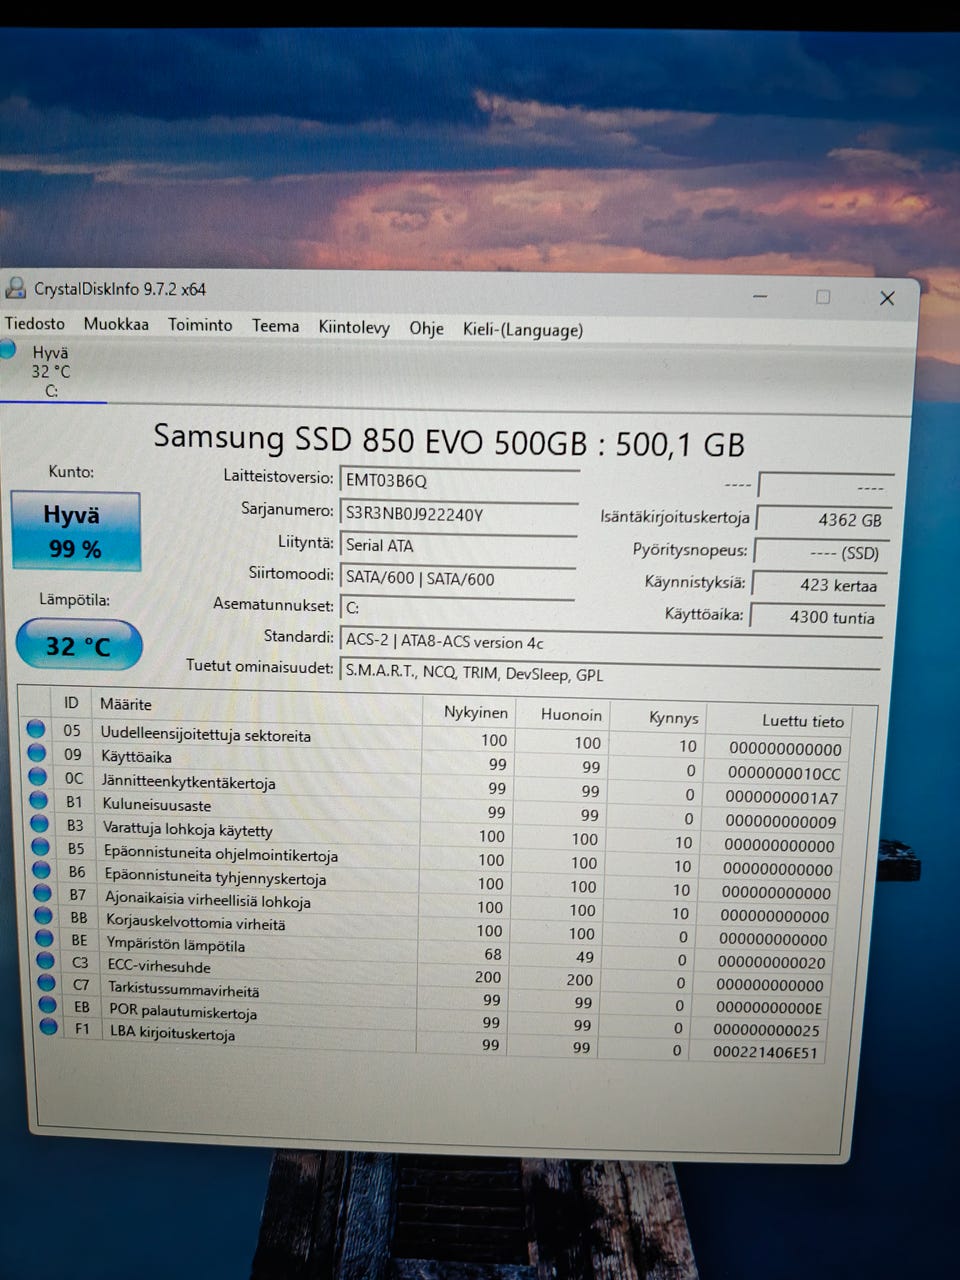
Task: Click the Sarjanumero serial number field
Action: (458, 513)
